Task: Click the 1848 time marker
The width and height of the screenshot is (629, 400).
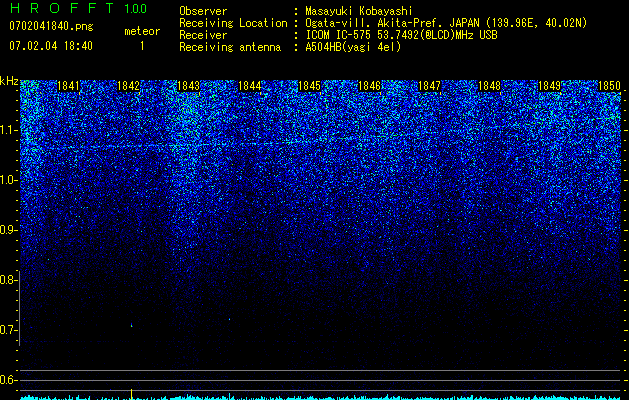Action: click(489, 86)
